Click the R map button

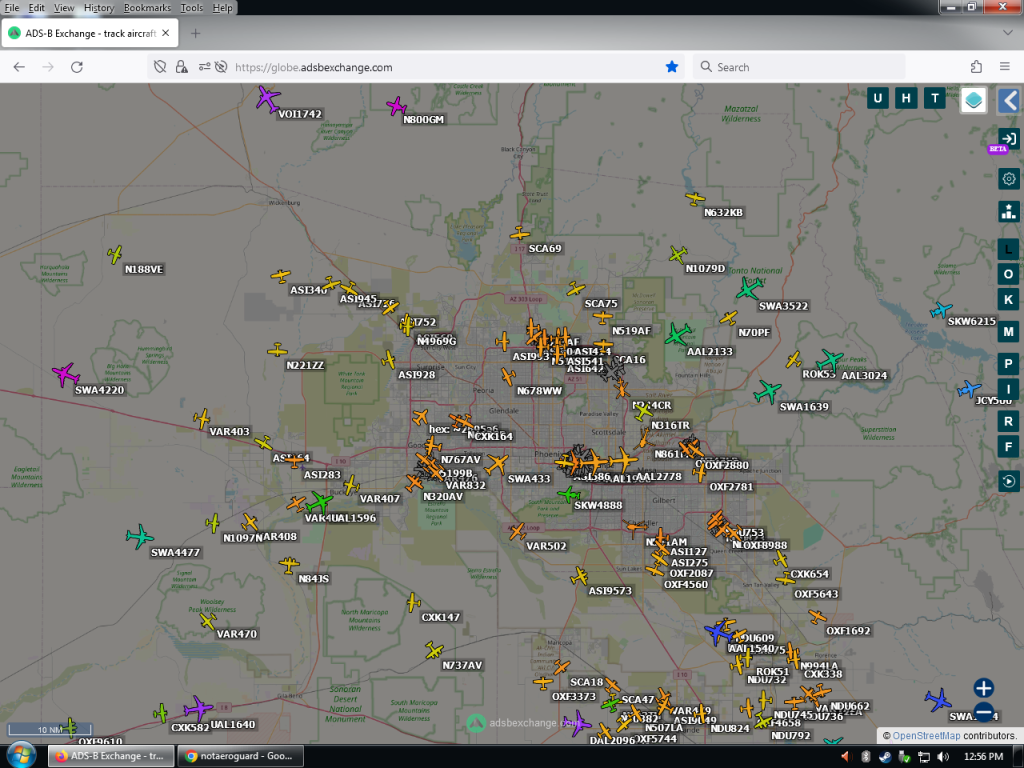tap(1008, 421)
